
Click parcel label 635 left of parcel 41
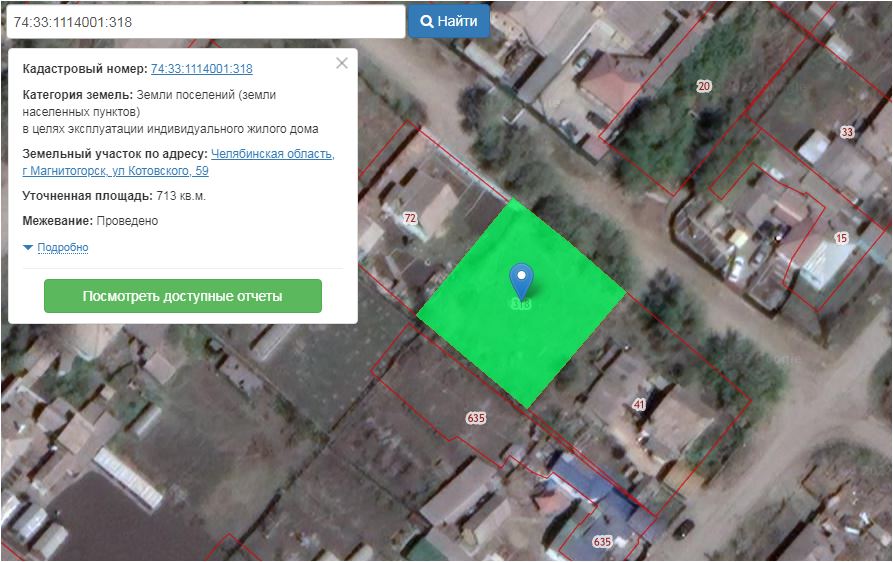[x=475, y=417]
